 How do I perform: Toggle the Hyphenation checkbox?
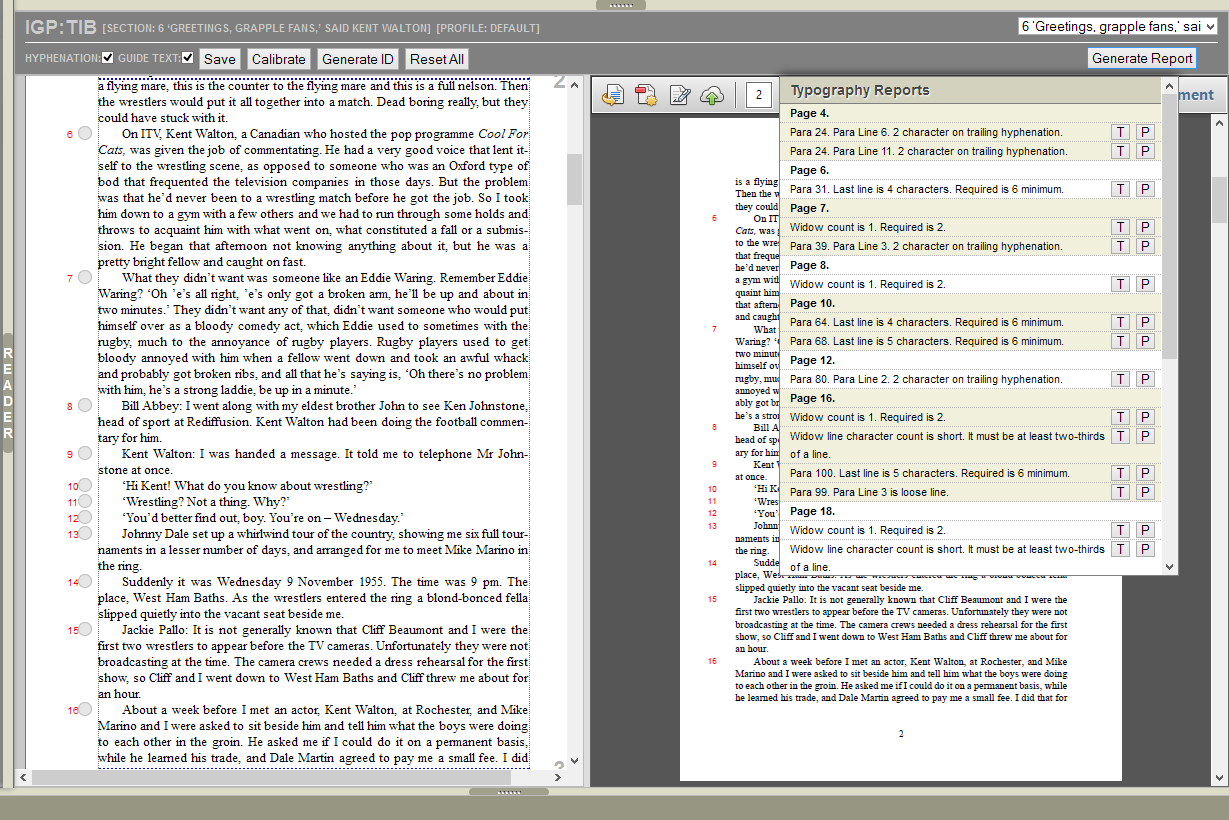click(x=108, y=57)
